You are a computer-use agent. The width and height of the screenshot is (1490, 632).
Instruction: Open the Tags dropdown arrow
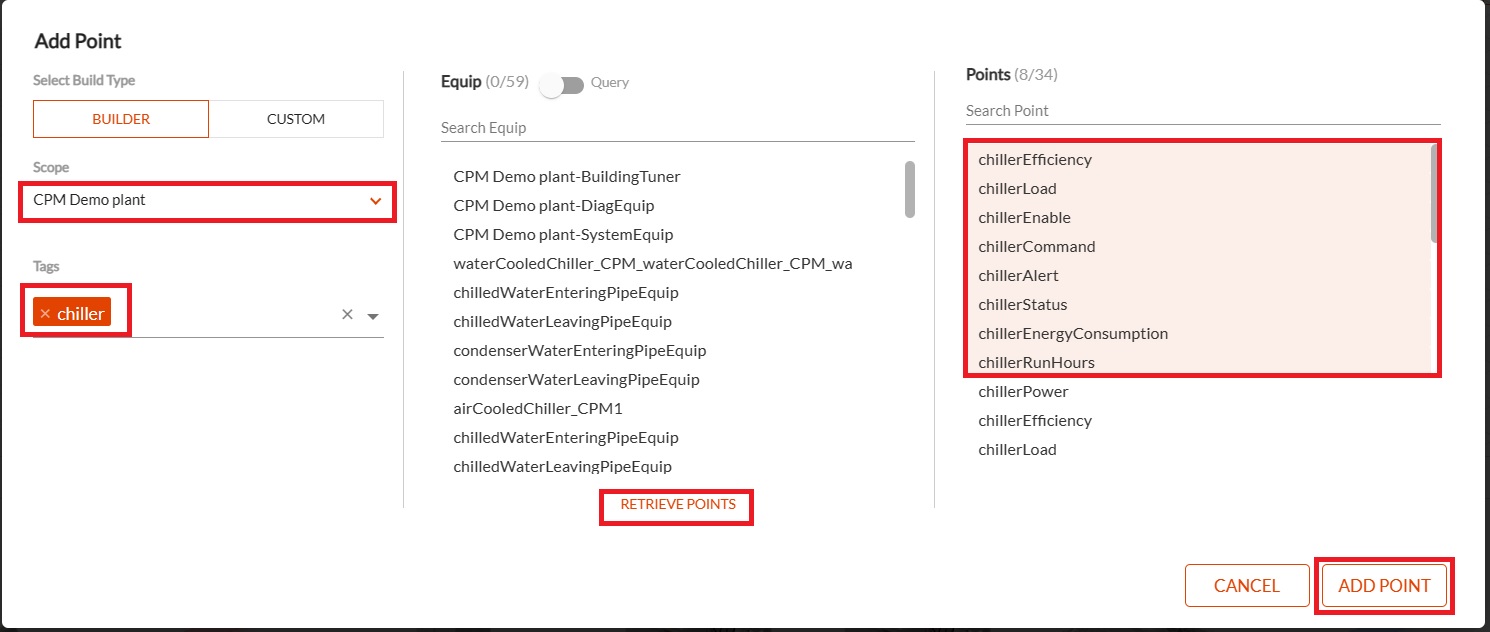[x=373, y=316]
